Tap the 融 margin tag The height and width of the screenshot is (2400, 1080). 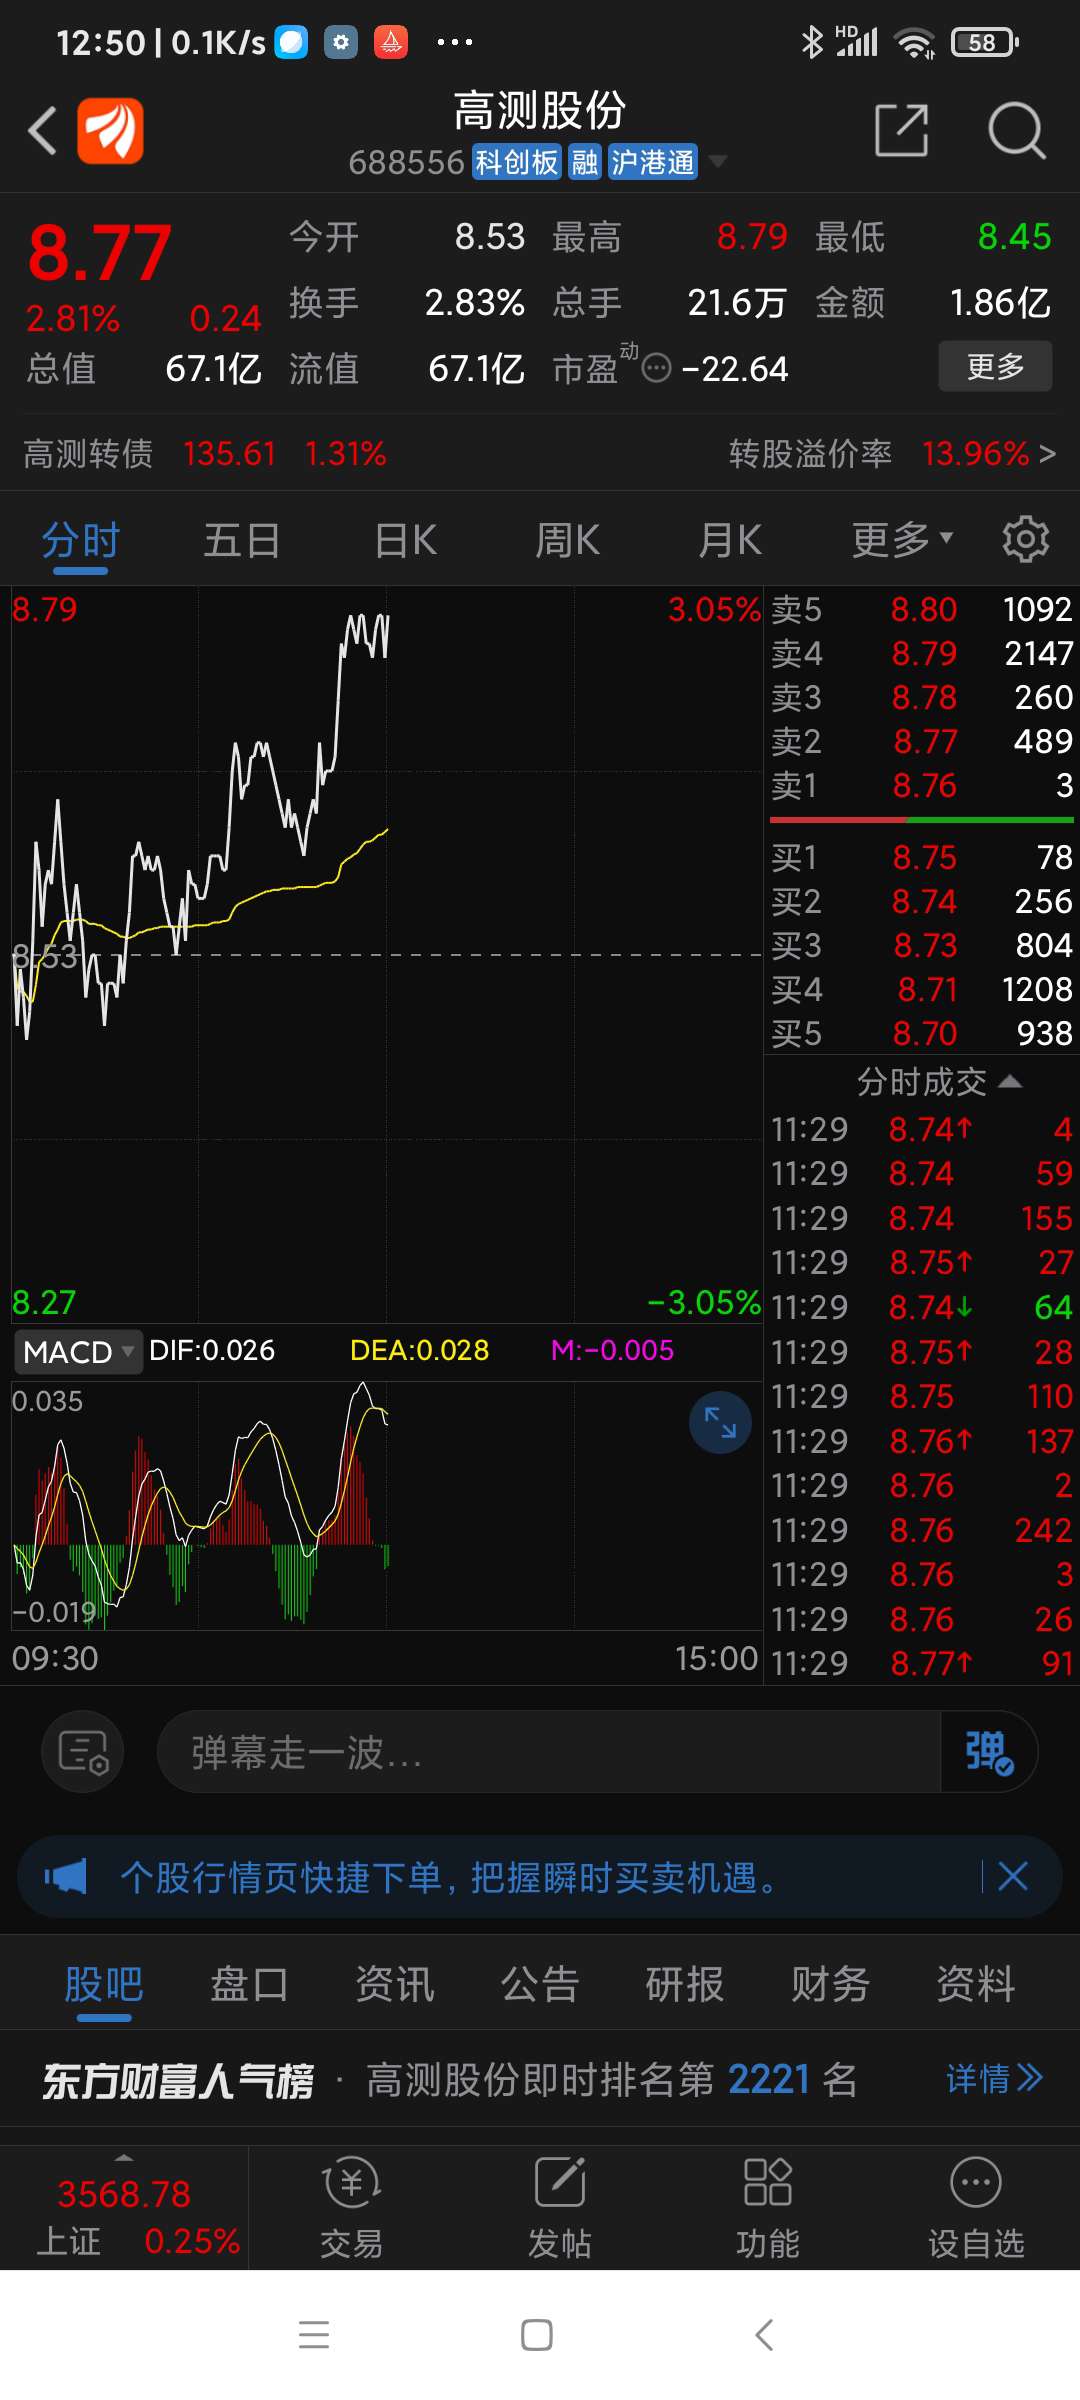[584, 162]
